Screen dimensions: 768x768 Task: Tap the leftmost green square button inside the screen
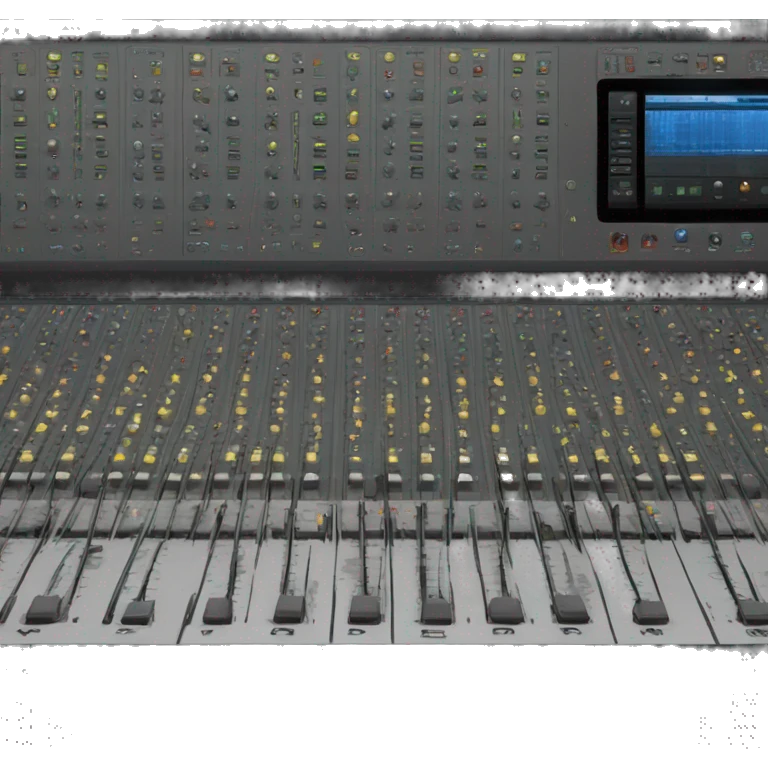[x=658, y=190]
